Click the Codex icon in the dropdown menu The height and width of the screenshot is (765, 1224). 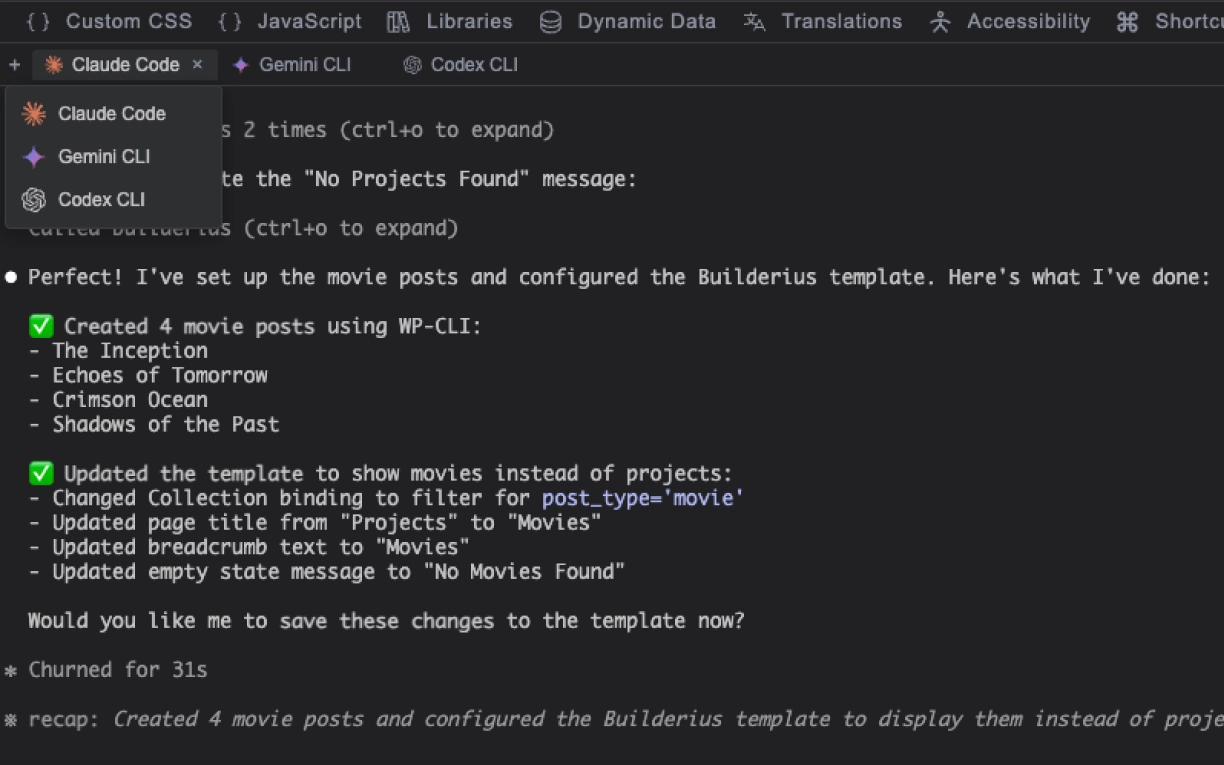coord(34,200)
